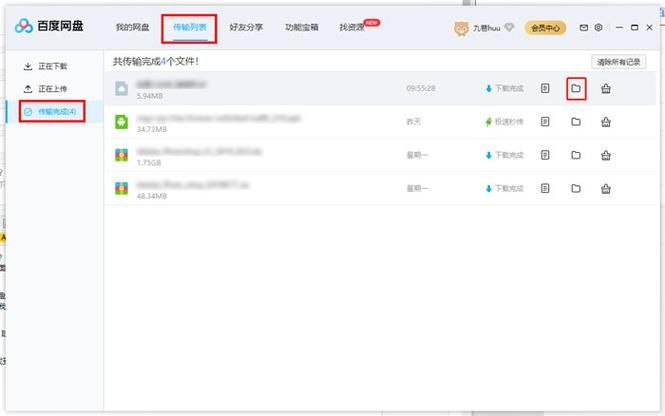665x416 pixels.
Task: Open the 会员中心 button
Action: point(545,28)
